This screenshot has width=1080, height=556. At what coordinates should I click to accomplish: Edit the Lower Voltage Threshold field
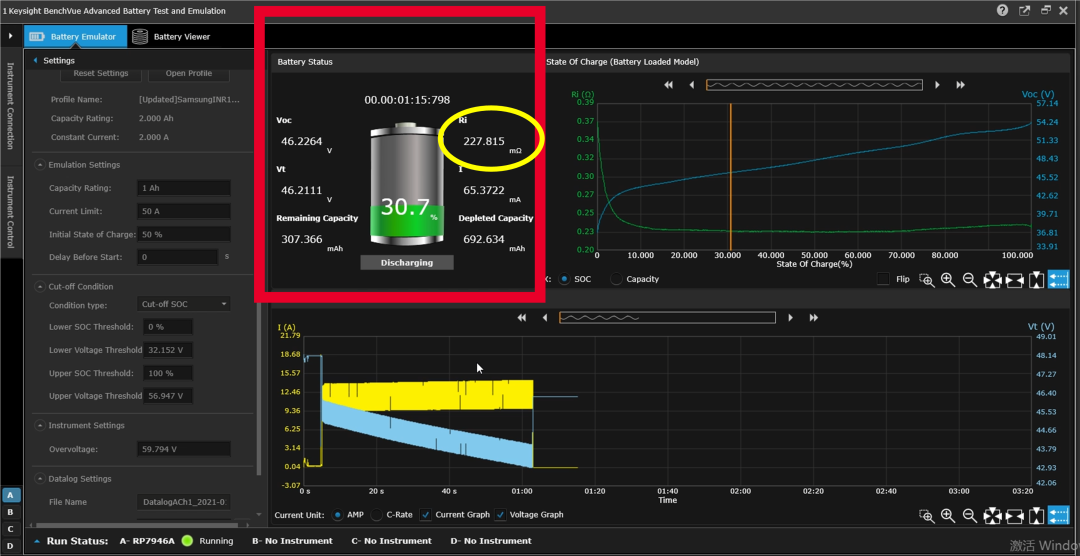(x=167, y=350)
